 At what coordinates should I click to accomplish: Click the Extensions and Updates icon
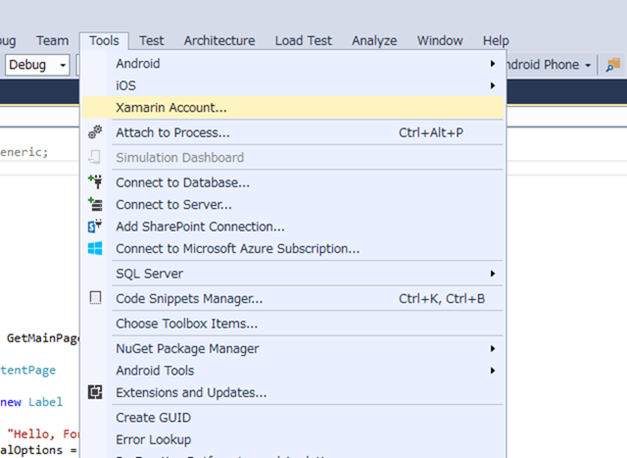click(x=95, y=392)
